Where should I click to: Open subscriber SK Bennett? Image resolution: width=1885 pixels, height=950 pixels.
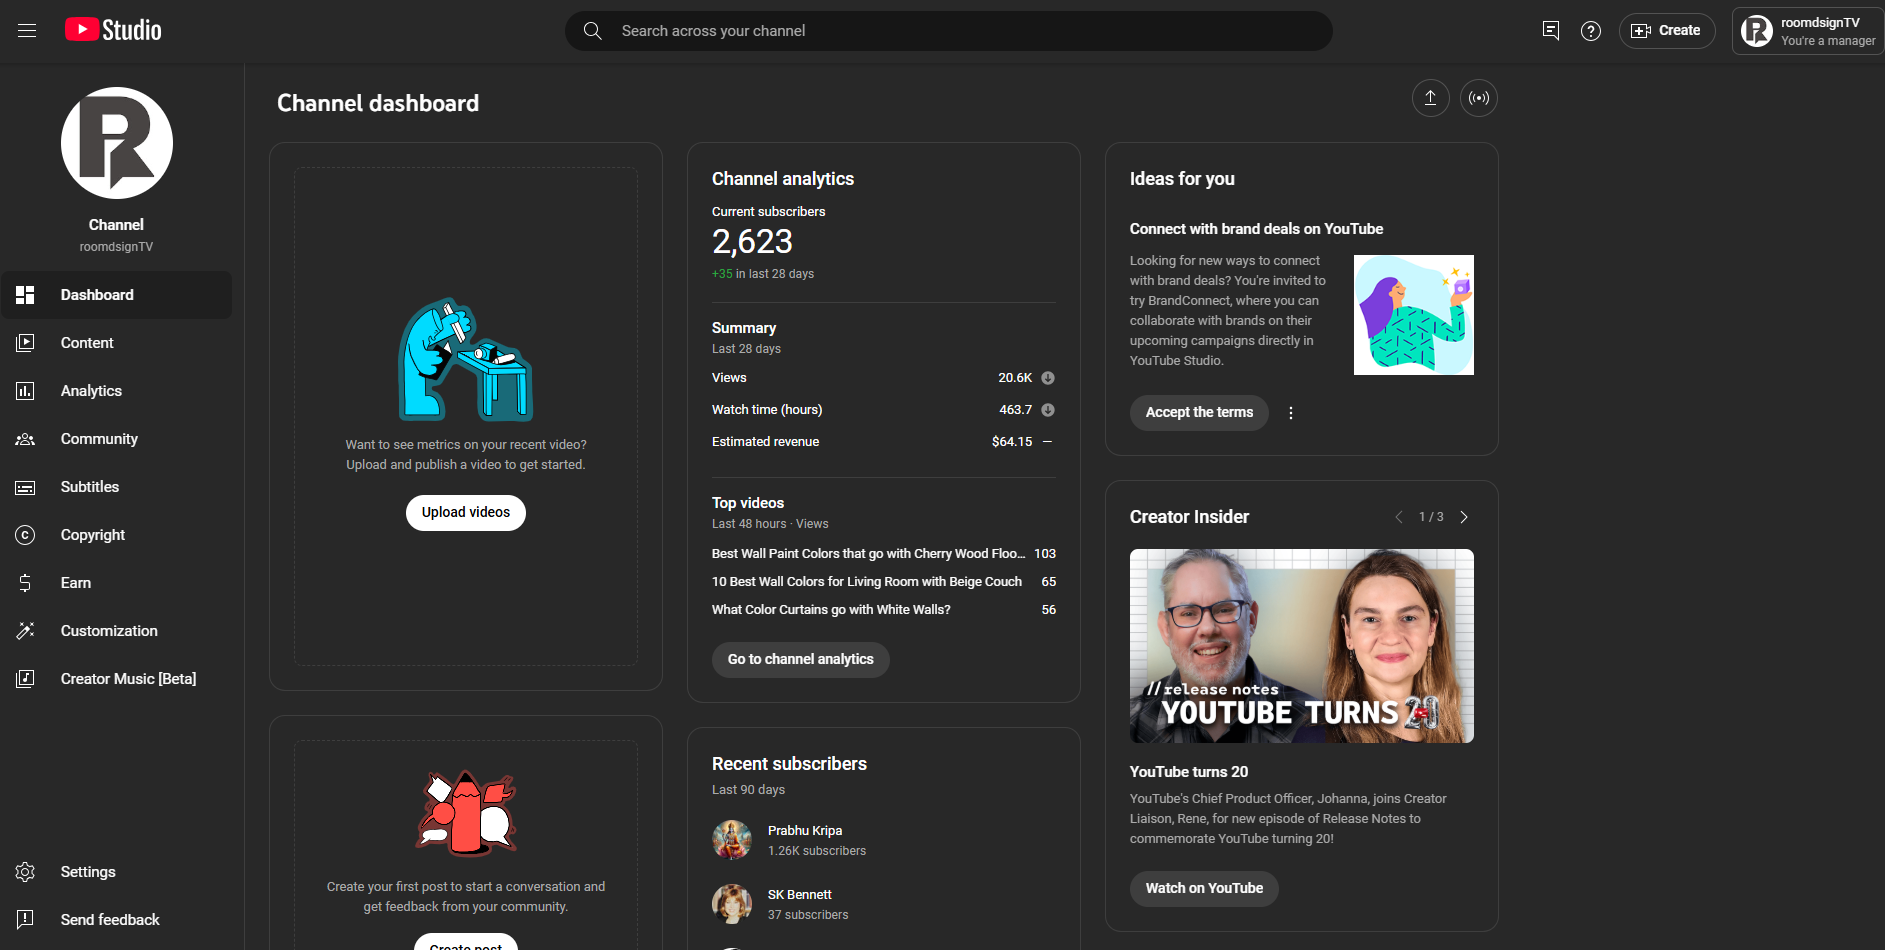800,895
